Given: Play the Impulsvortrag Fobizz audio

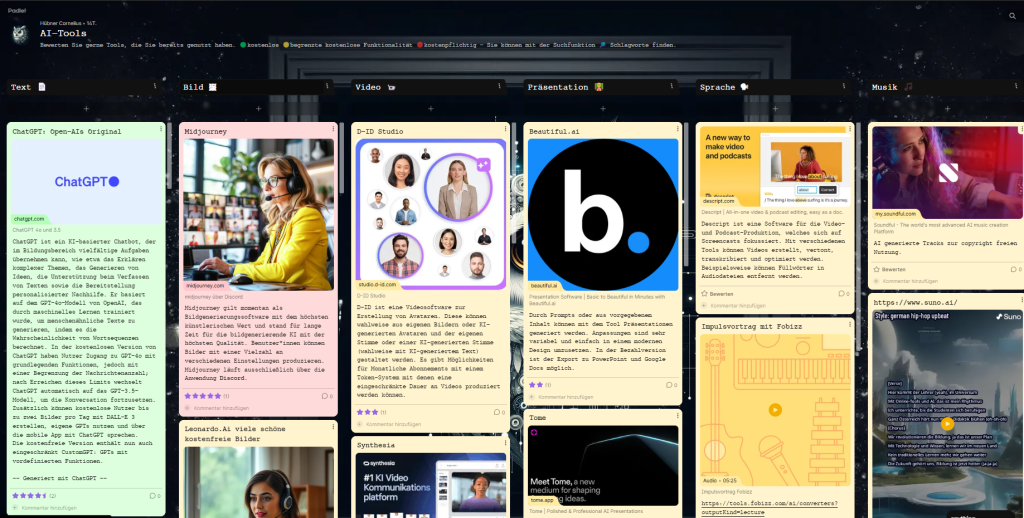Looking at the screenshot, I should point(775,410).
